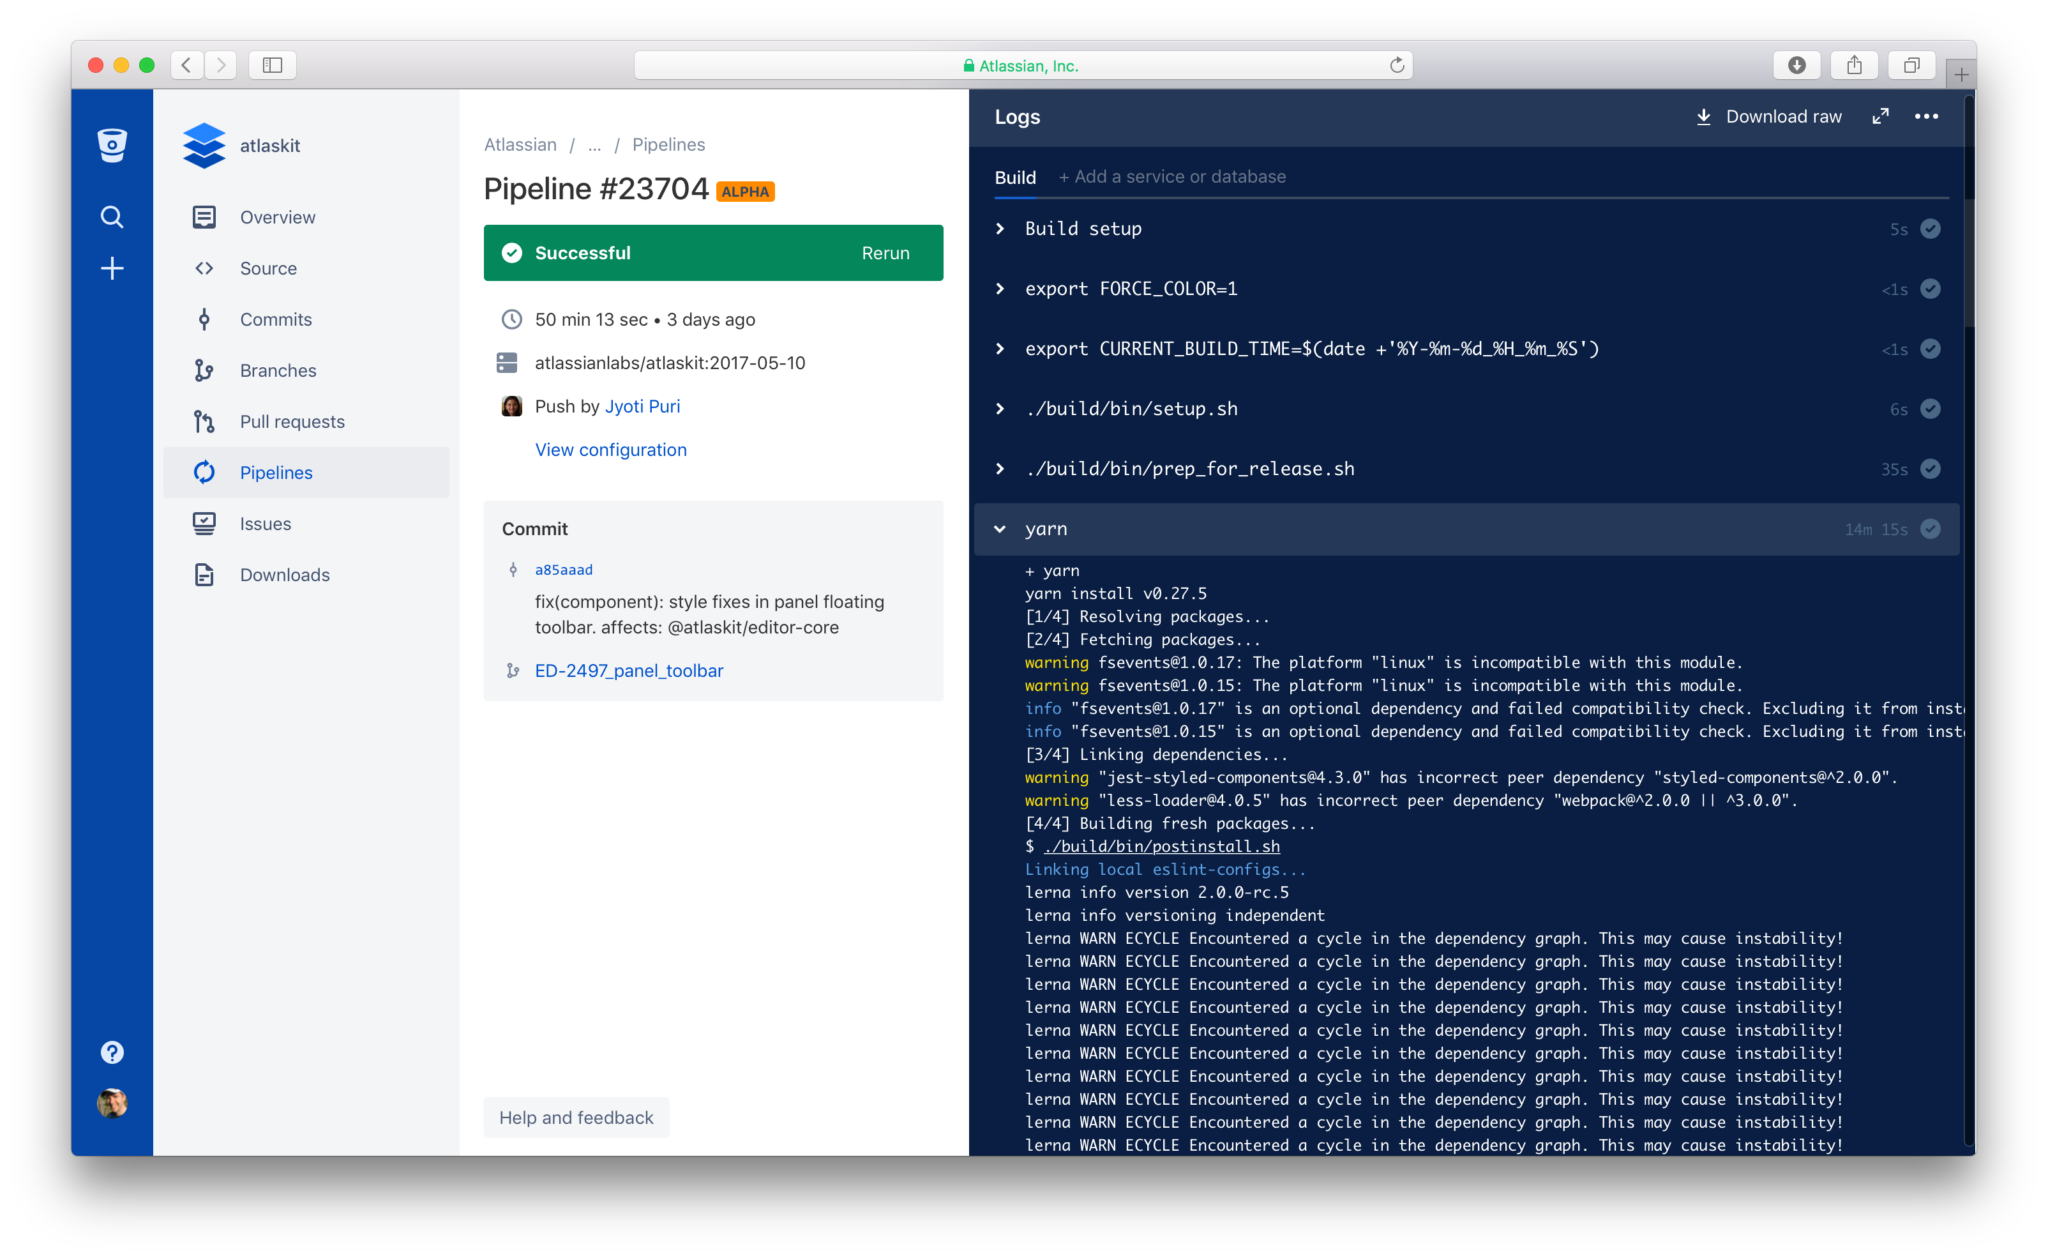
Task: Go to Downloads section
Action: click(306, 574)
